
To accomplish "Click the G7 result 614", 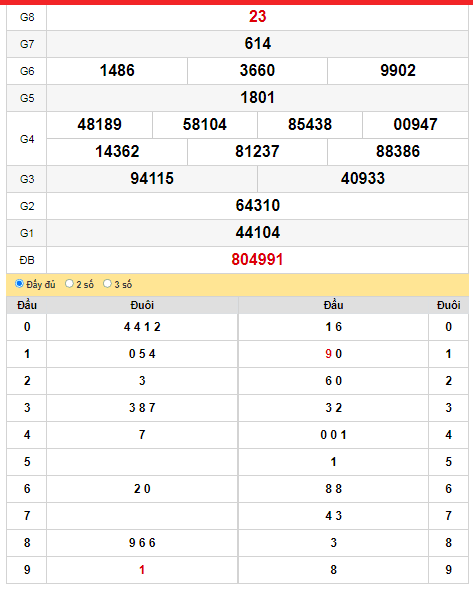I will pos(257,44).
